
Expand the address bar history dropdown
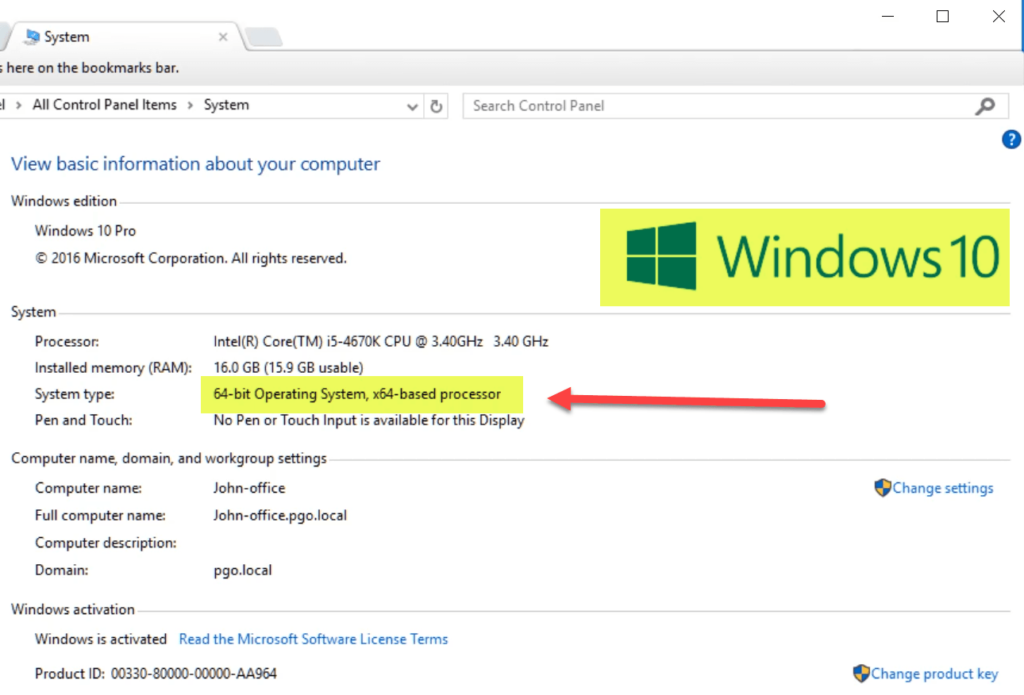(x=413, y=106)
